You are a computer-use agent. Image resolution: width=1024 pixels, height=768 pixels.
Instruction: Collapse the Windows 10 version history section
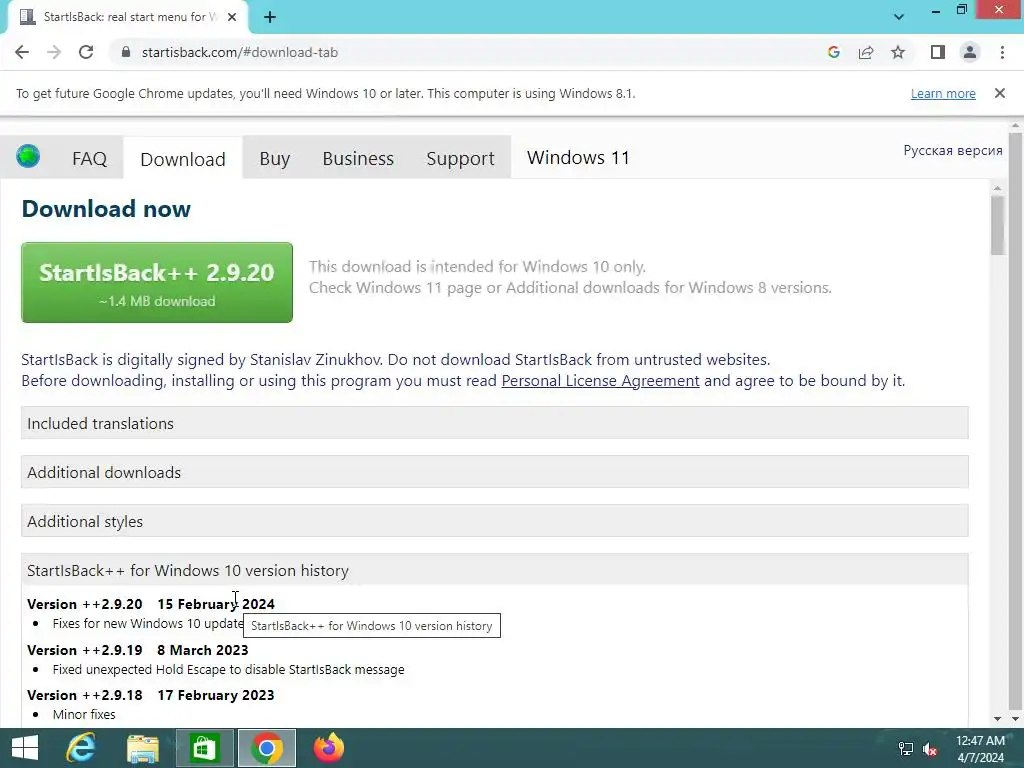click(494, 570)
